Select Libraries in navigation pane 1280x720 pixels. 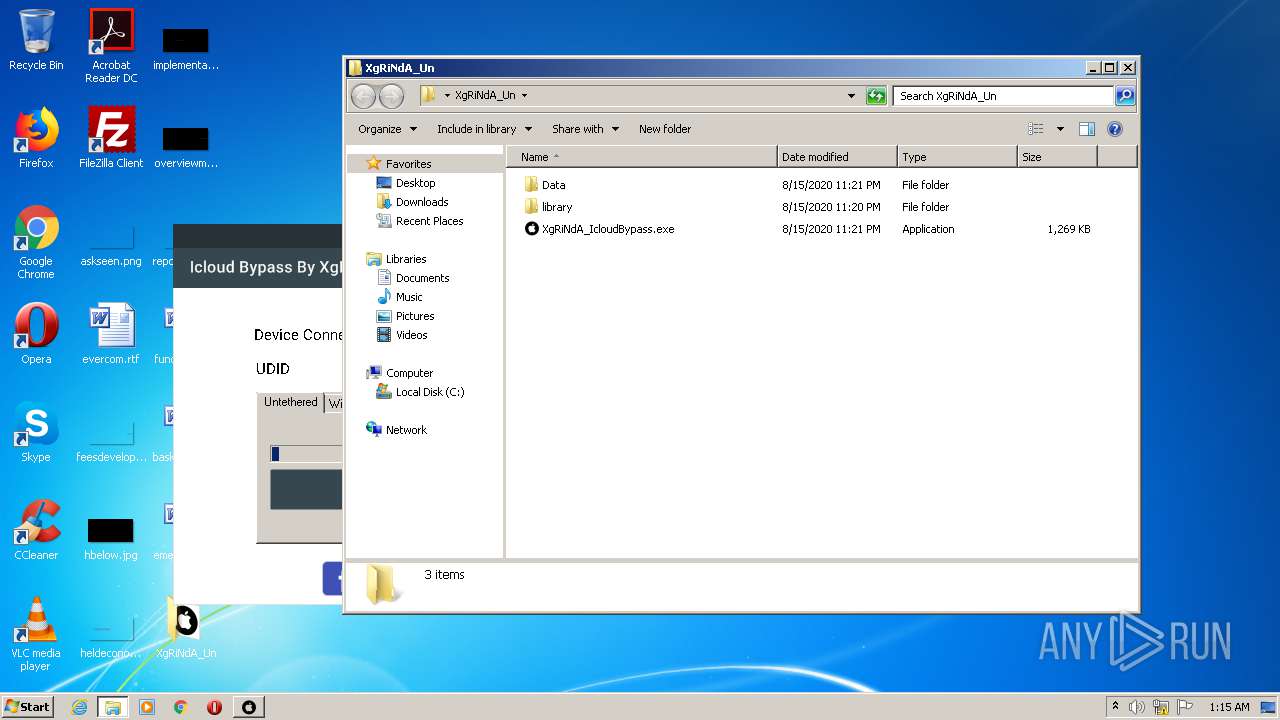(406, 259)
